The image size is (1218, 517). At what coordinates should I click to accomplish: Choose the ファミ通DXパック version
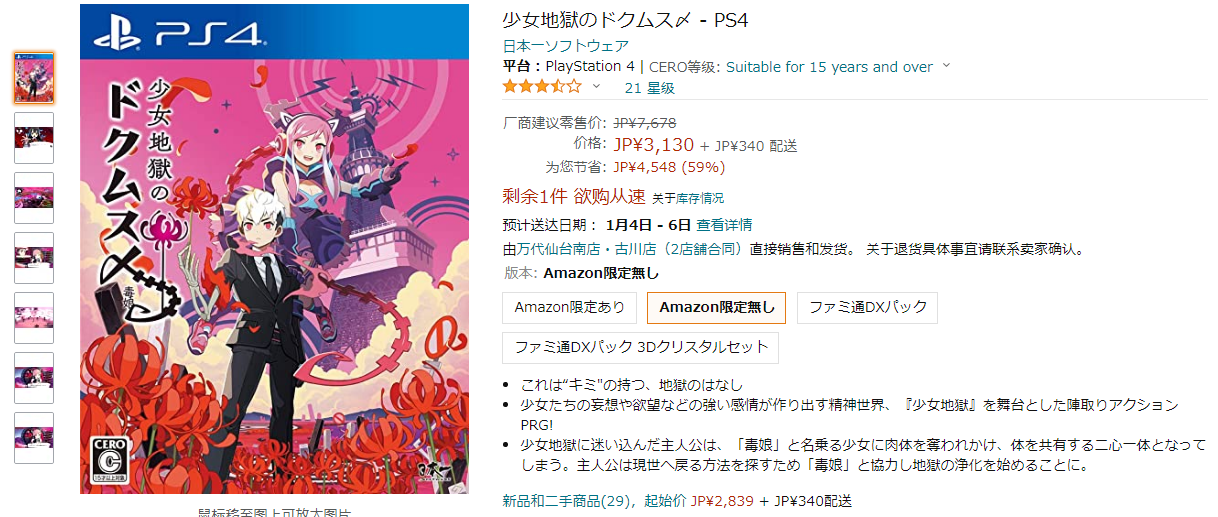pos(868,308)
